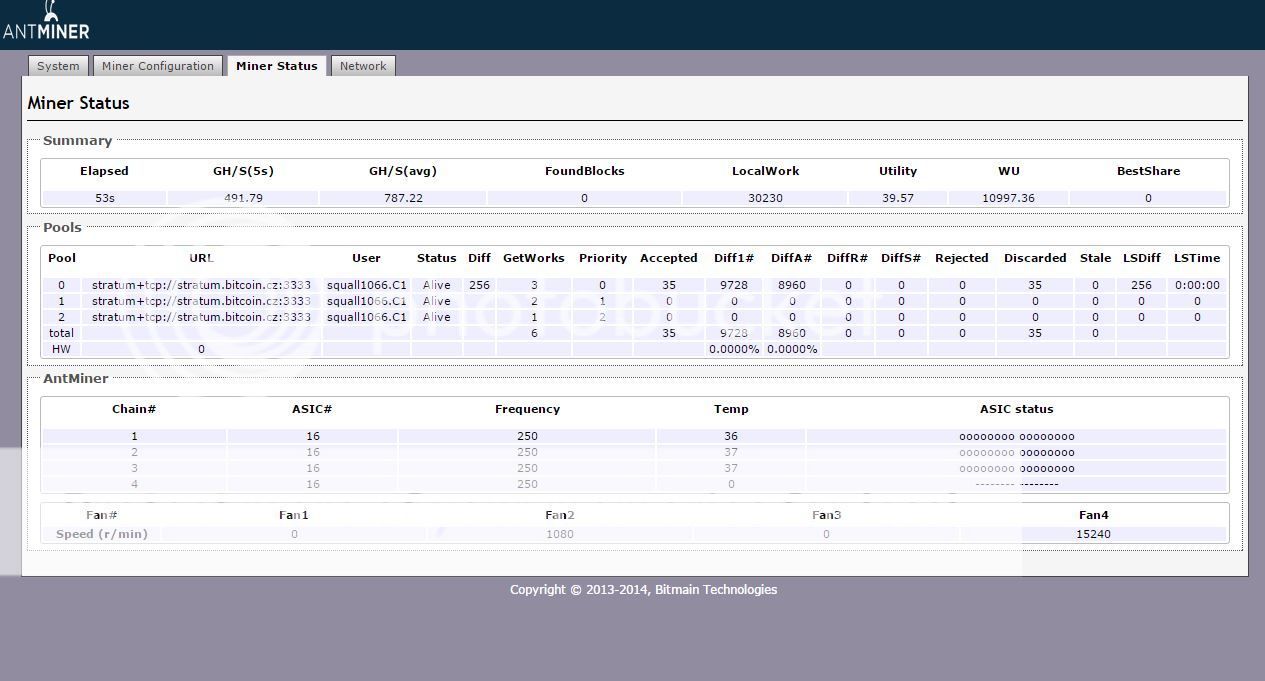Select the 'GetWorks' column header
This screenshot has width=1265, height=681.
pyautogui.click(x=534, y=258)
